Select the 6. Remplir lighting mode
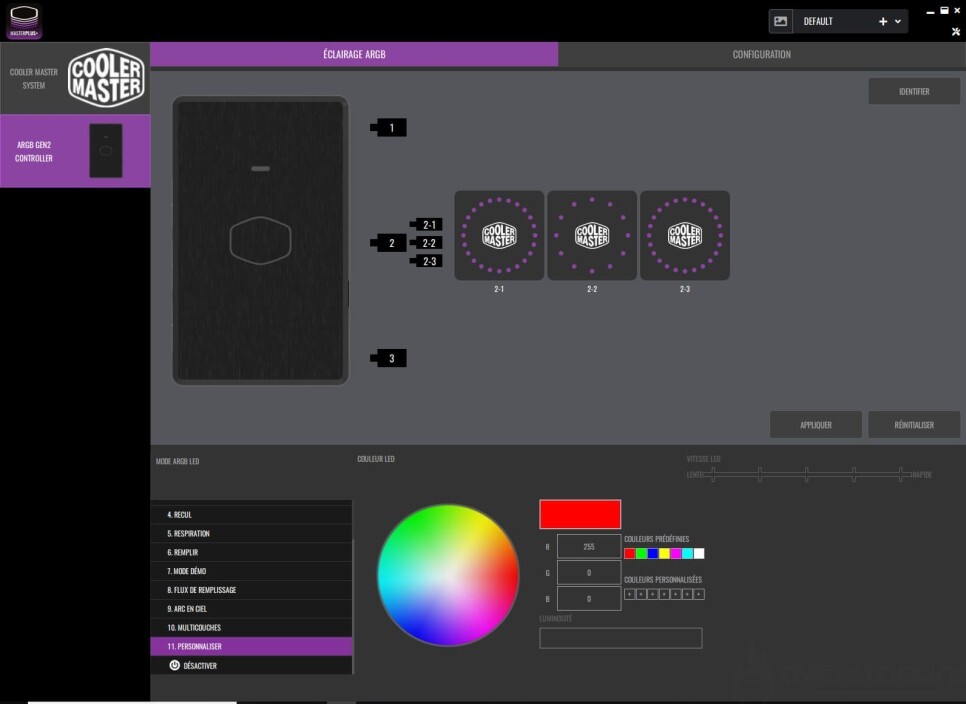Viewport: 966px width, 704px height. [x=251, y=552]
